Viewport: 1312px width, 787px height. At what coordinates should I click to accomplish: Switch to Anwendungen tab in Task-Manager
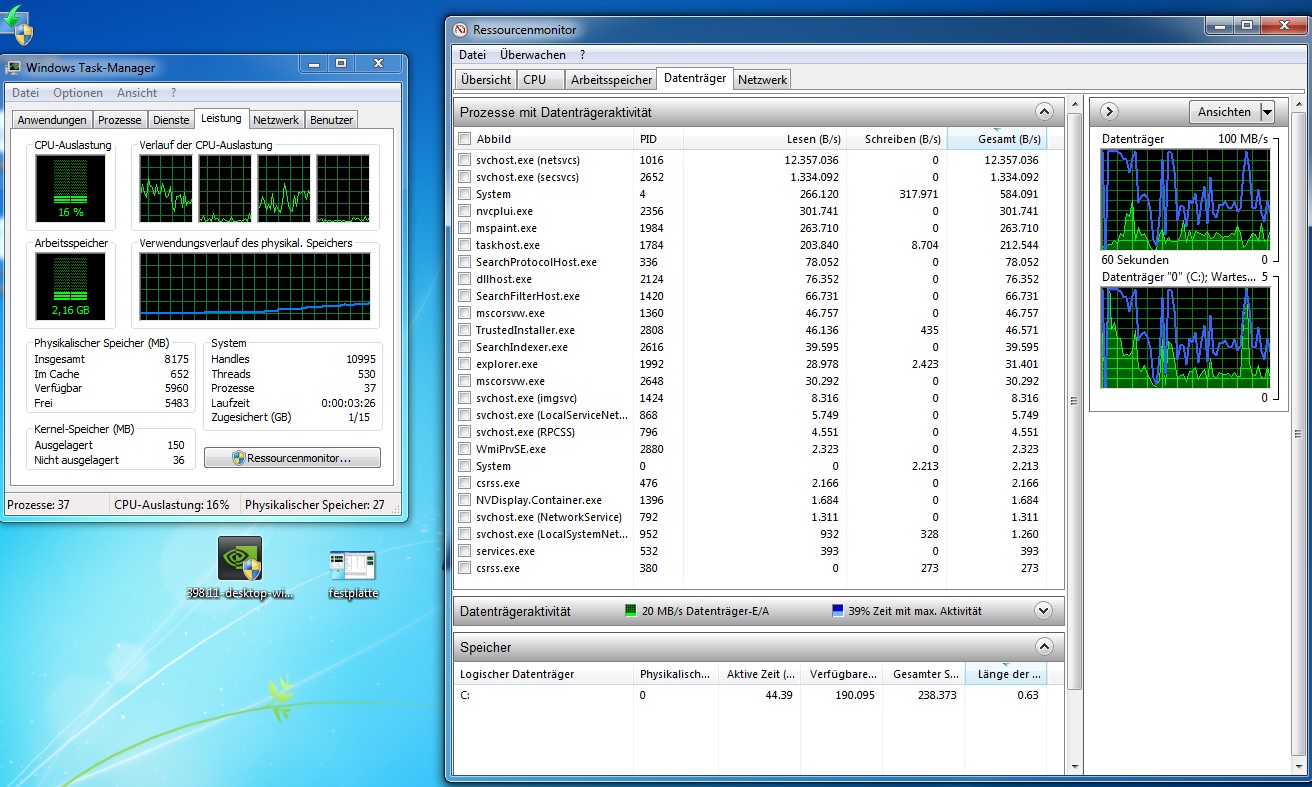(x=52, y=120)
